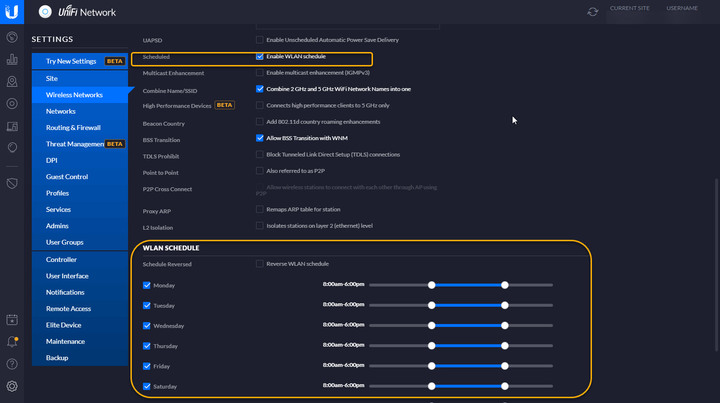Open Remote Access settings
Screen dimensions: 720x403
80,308
